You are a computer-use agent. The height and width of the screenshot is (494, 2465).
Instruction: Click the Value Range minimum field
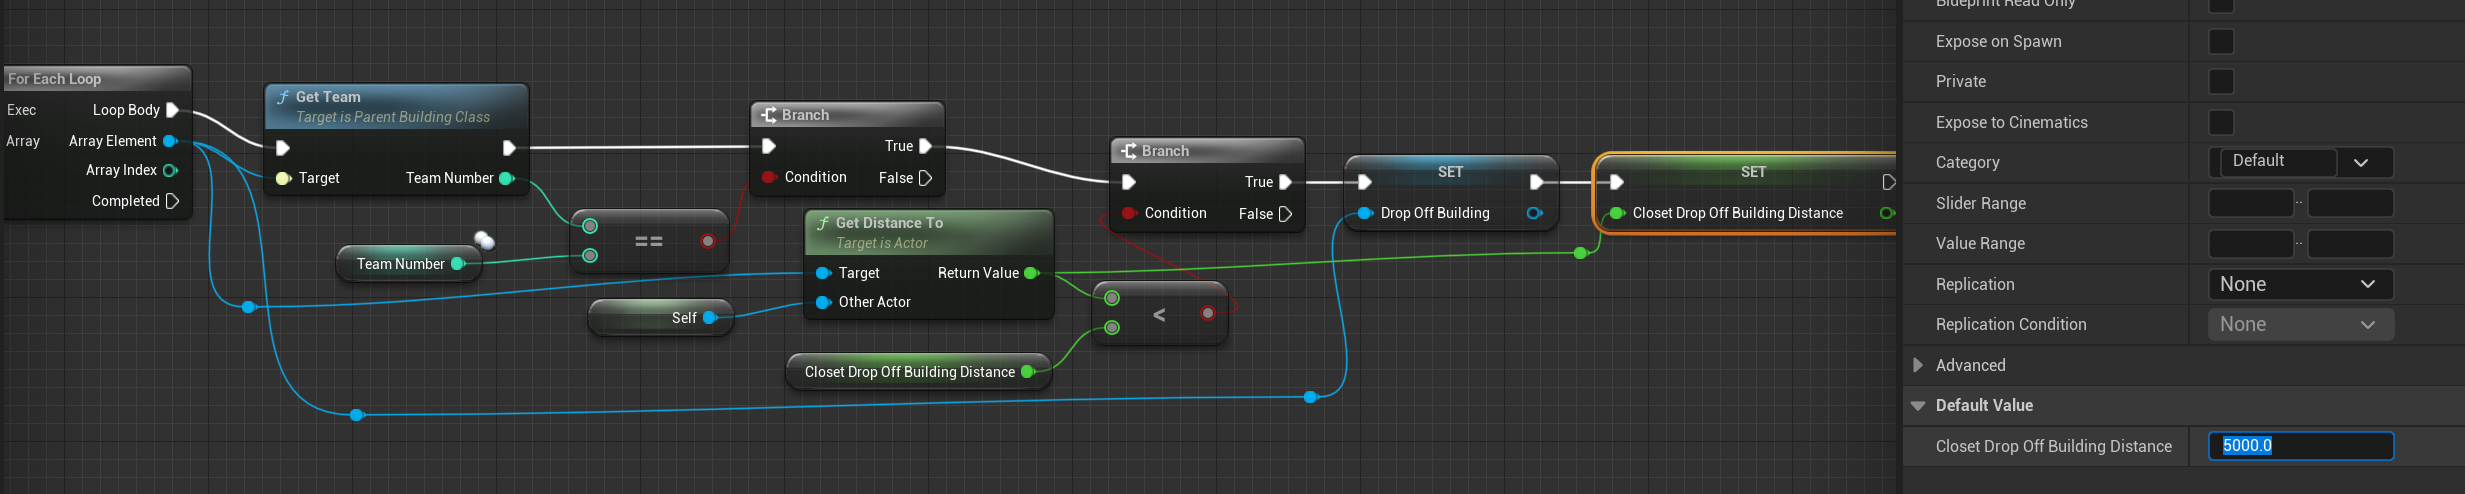(2251, 243)
